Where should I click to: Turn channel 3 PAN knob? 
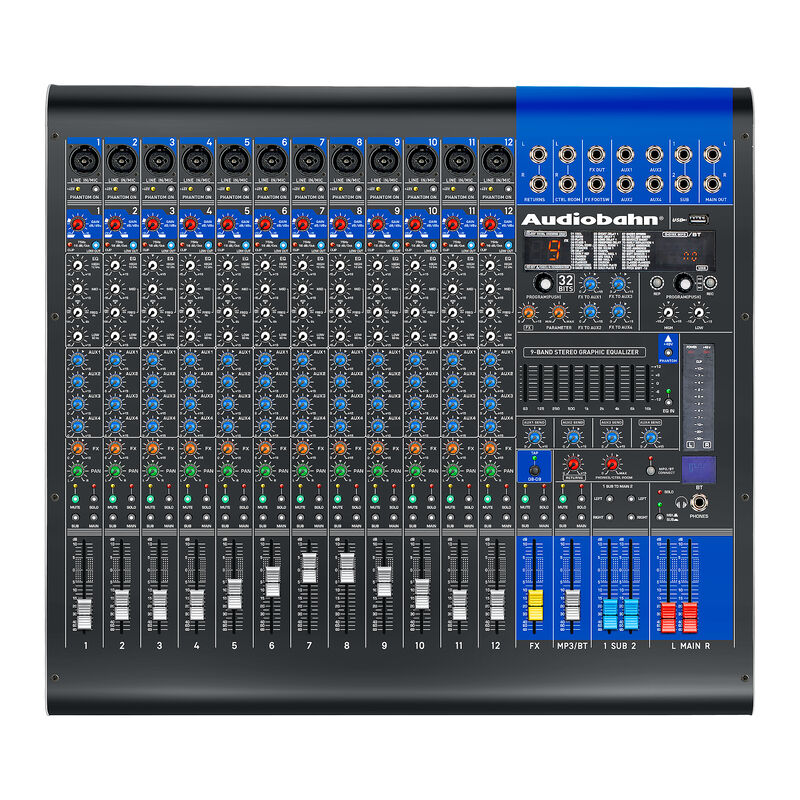tap(152, 470)
